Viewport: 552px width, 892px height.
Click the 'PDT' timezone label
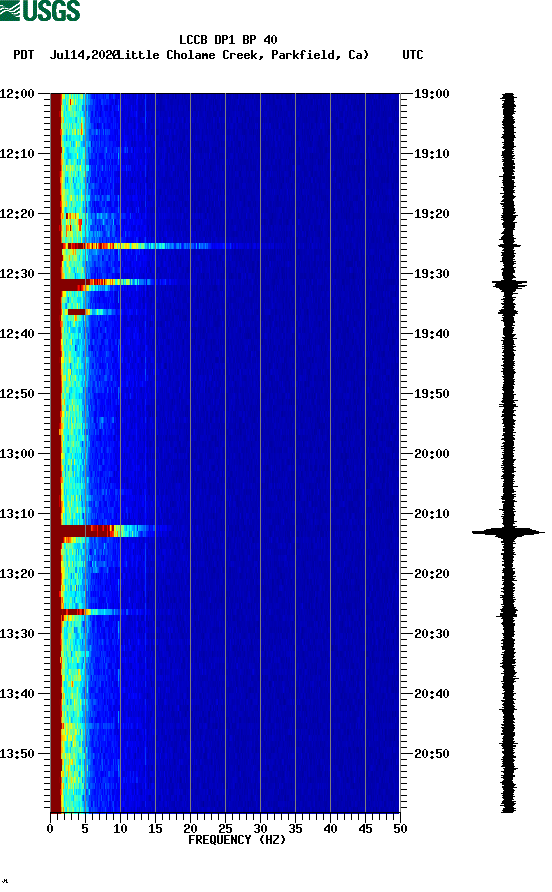(24, 55)
